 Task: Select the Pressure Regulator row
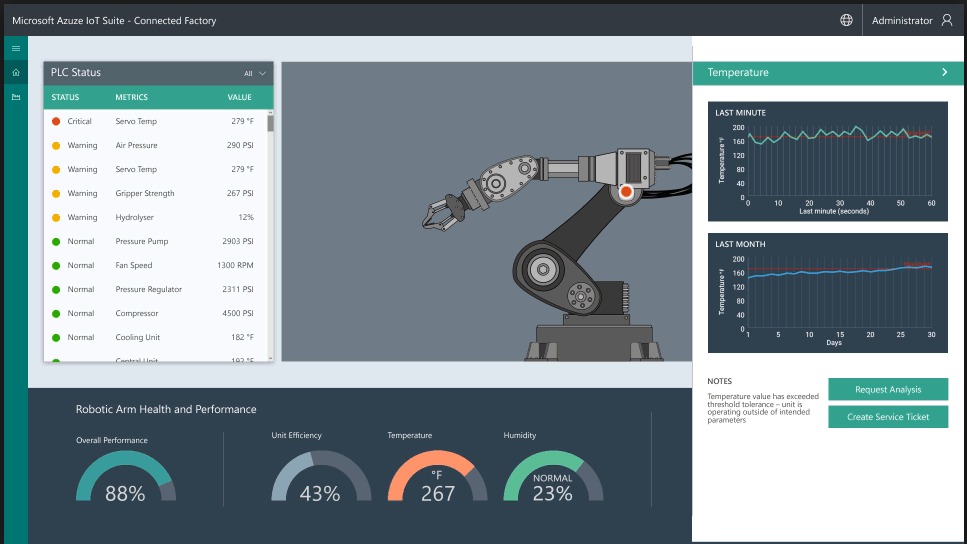click(x=155, y=290)
